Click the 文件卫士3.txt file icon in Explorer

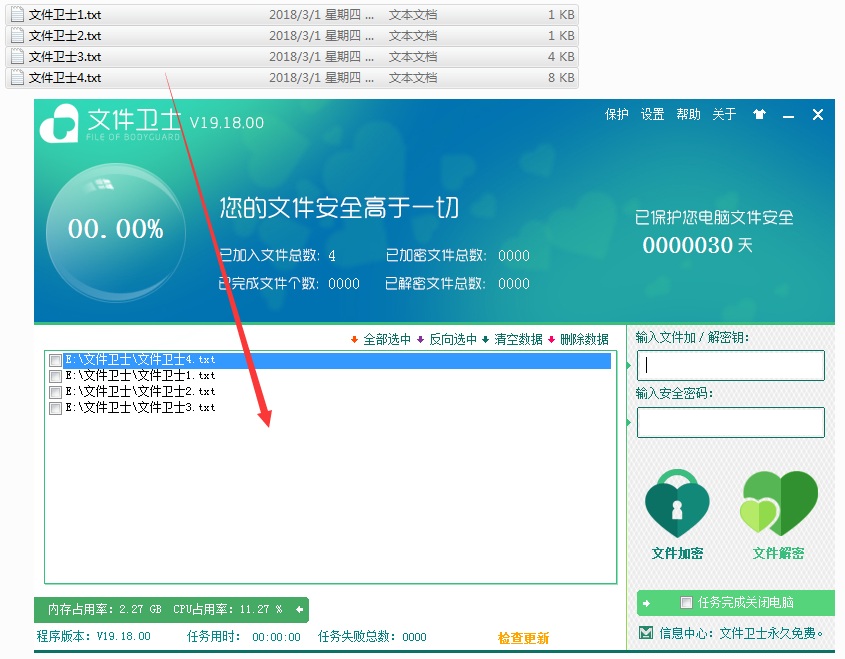coord(17,56)
